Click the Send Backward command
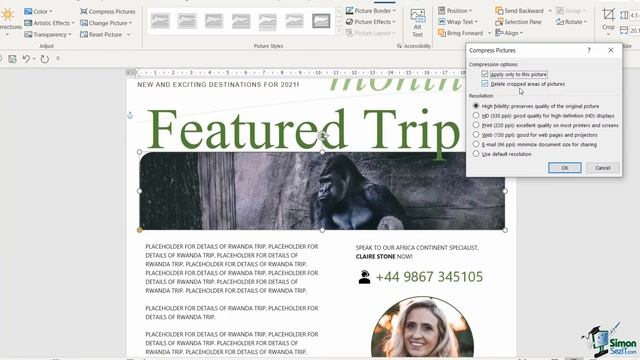This screenshot has width=640, height=360. pos(519,11)
